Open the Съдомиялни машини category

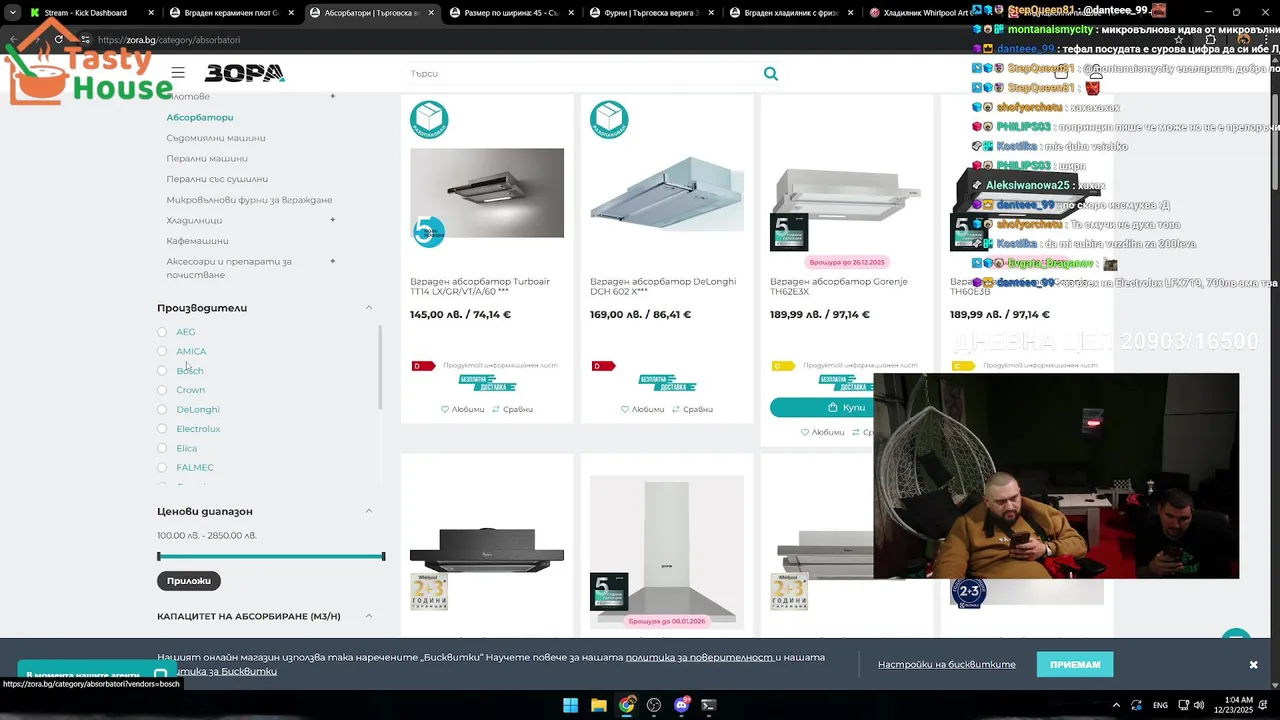pyautogui.click(x=216, y=138)
